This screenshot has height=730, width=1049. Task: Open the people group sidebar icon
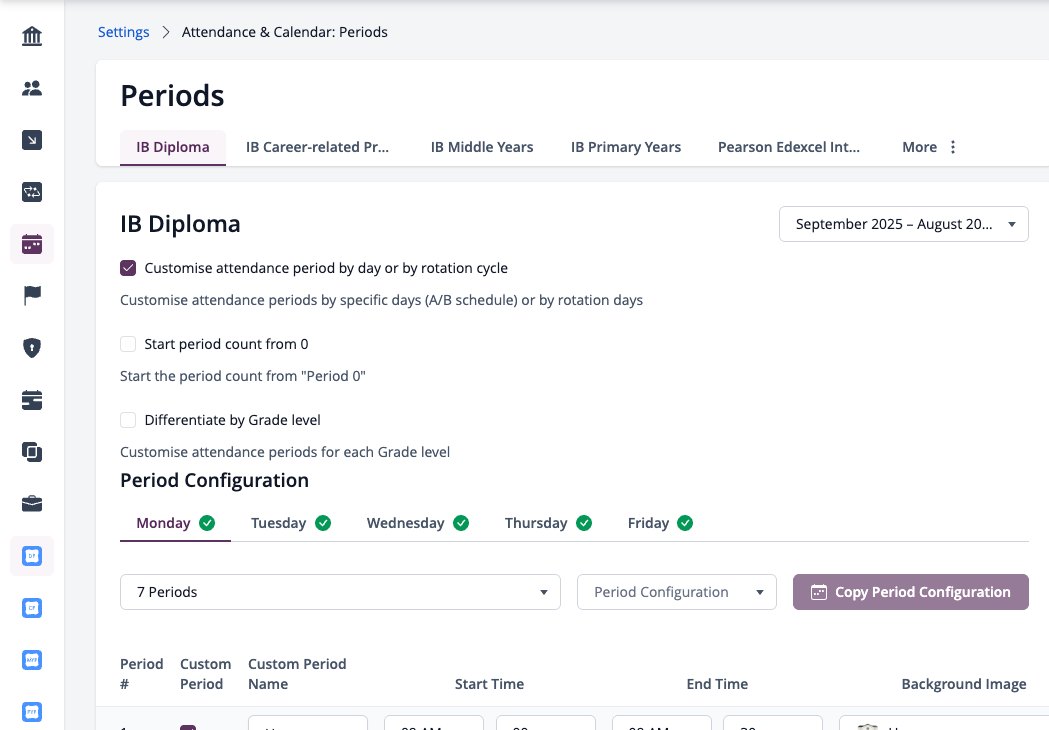tap(31, 88)
